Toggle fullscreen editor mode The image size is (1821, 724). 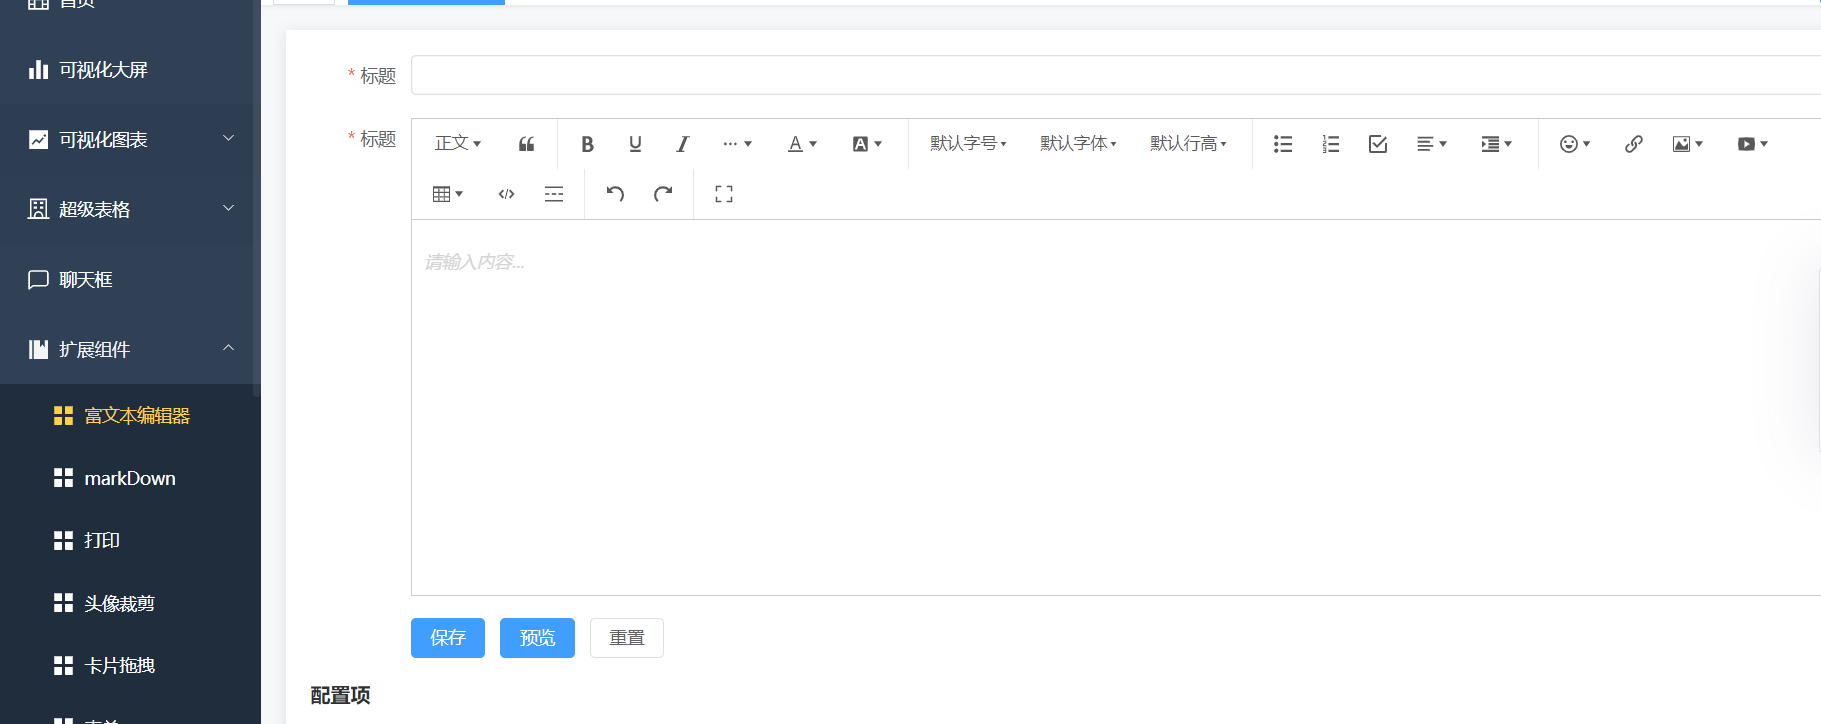coord(724,194)
